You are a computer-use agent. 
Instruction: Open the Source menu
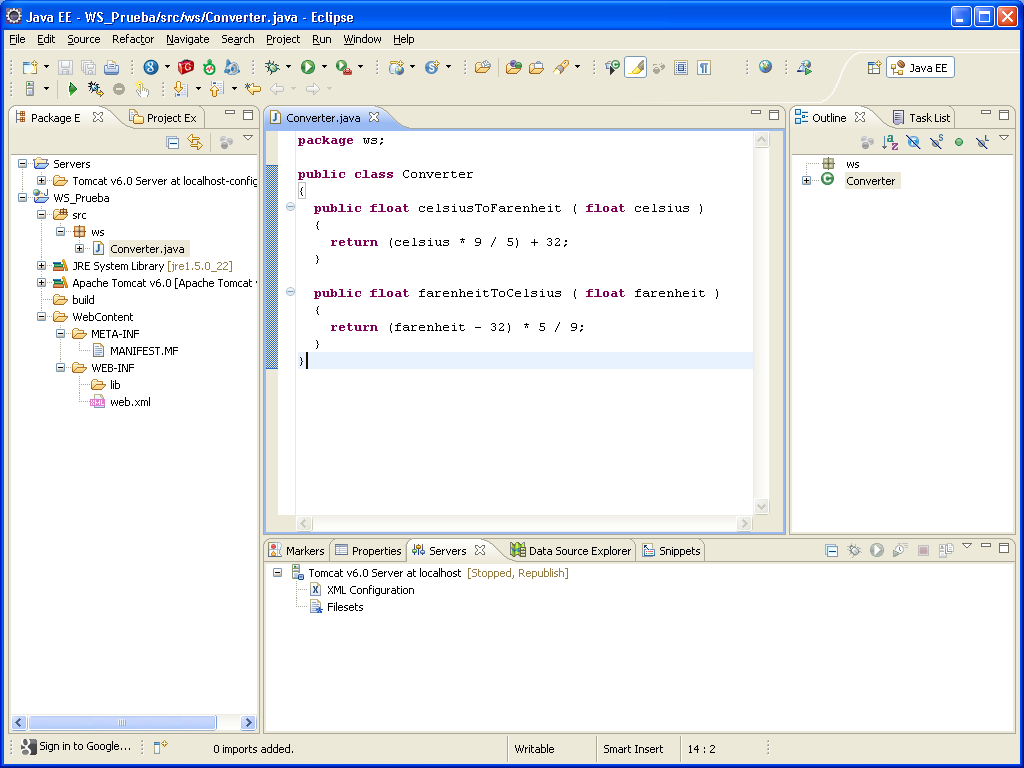(x=84, y=39)
